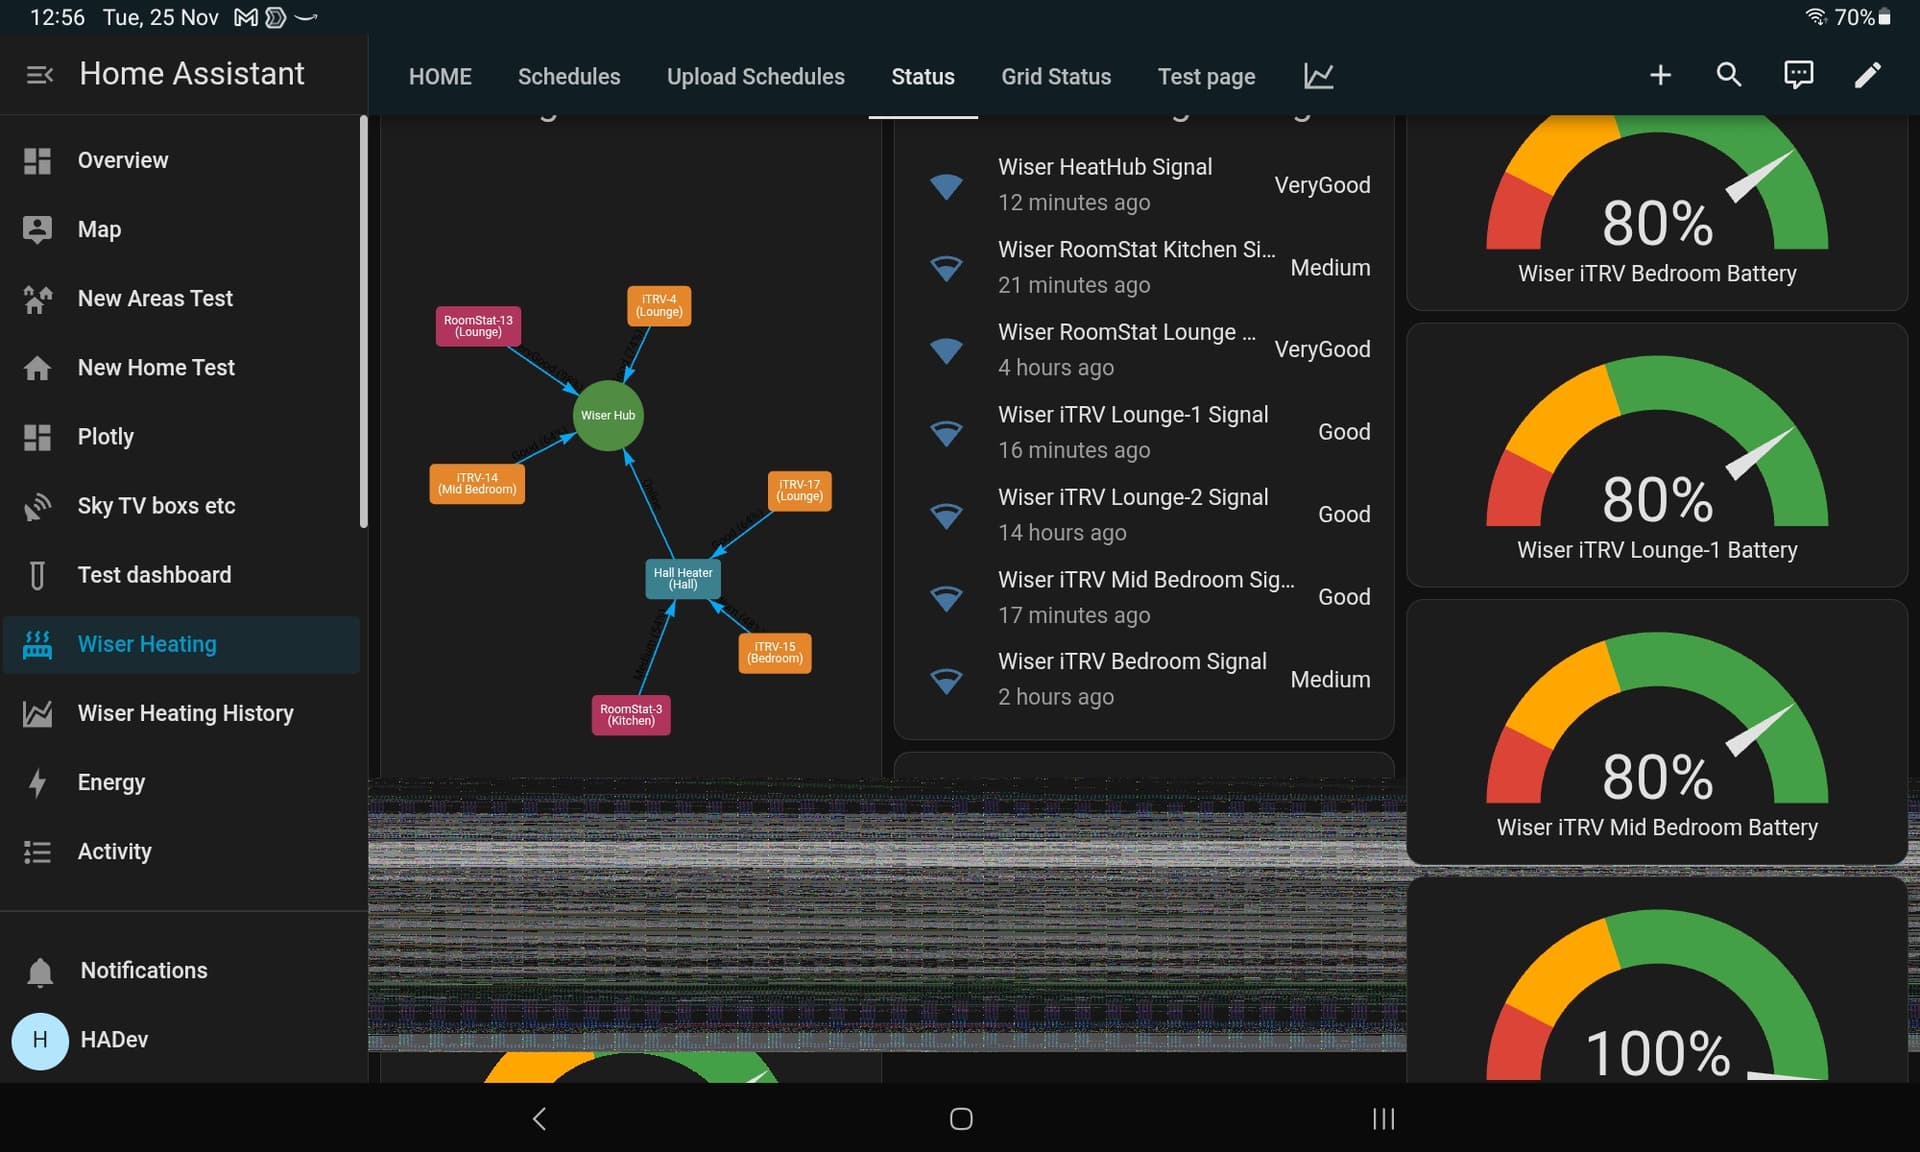The height and width of the screenshot is (1152, 1920).
Task: Switch to the Schedules tab
Action: point(569,77)
